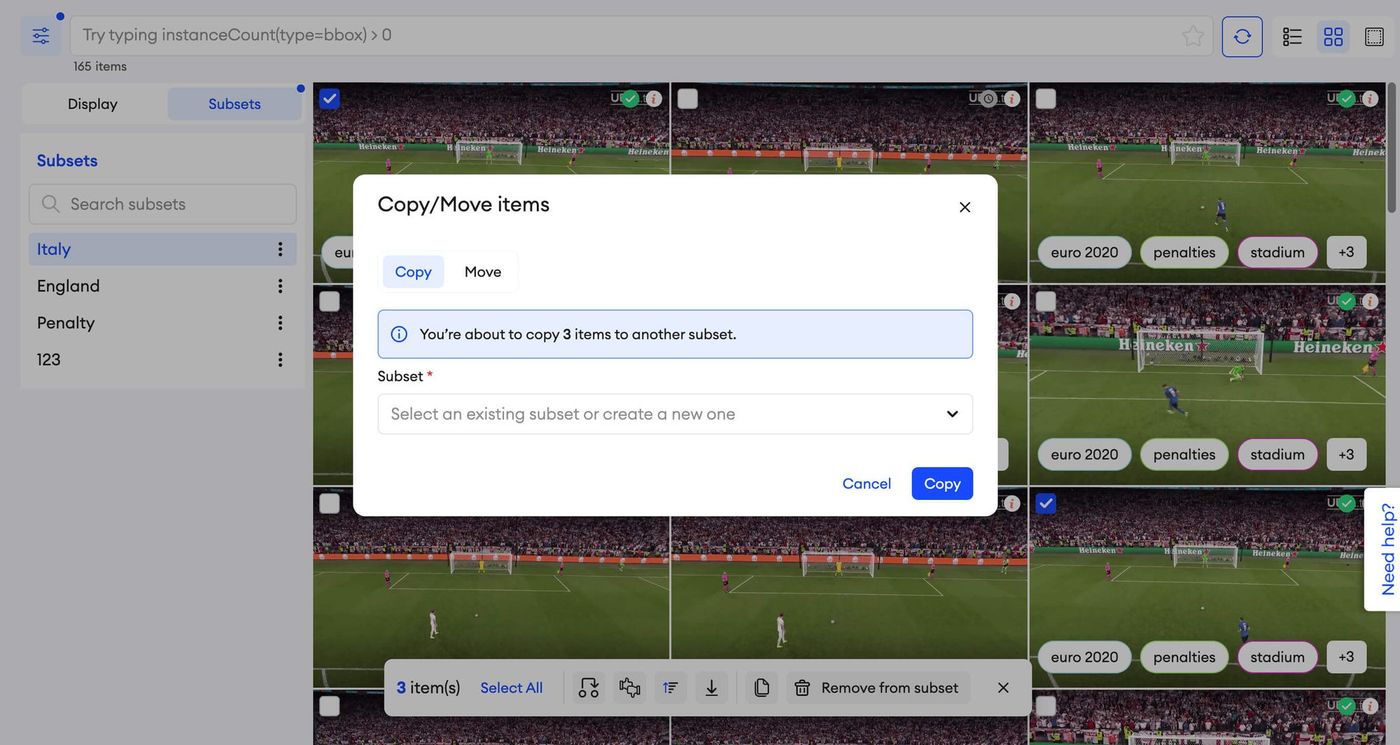Expand +3 tags on second-row right thumbnail
Screen dimensions: 1400x745
coord(1346,454)
